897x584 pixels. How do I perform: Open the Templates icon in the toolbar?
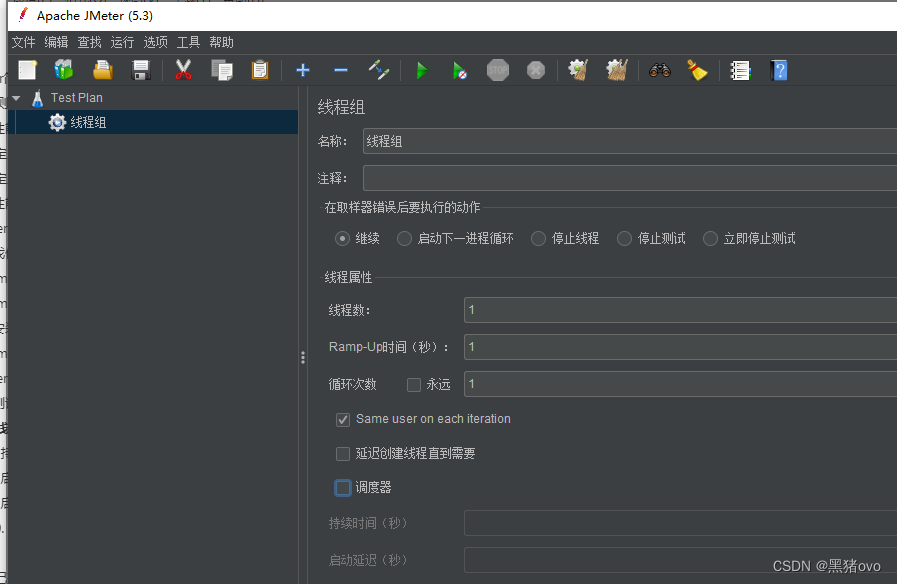tap(64, 70)
